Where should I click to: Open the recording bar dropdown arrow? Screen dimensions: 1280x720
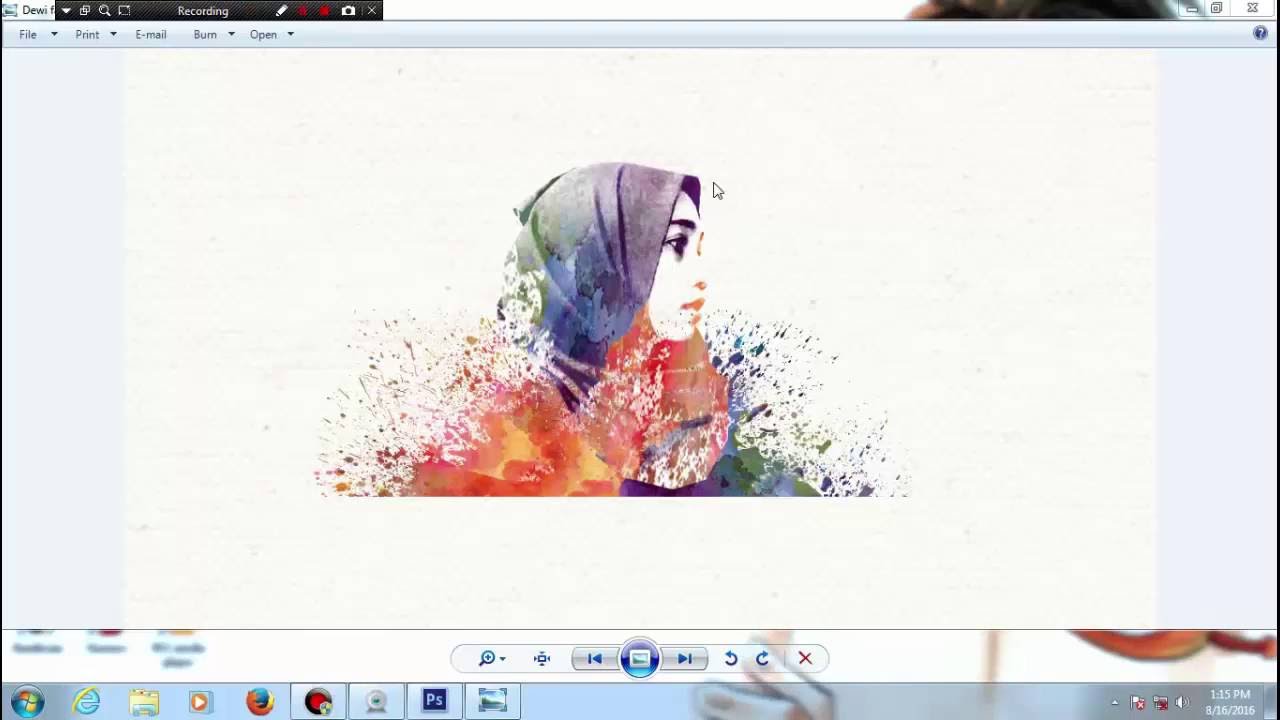pyautogui.click(x=66, y=11)
